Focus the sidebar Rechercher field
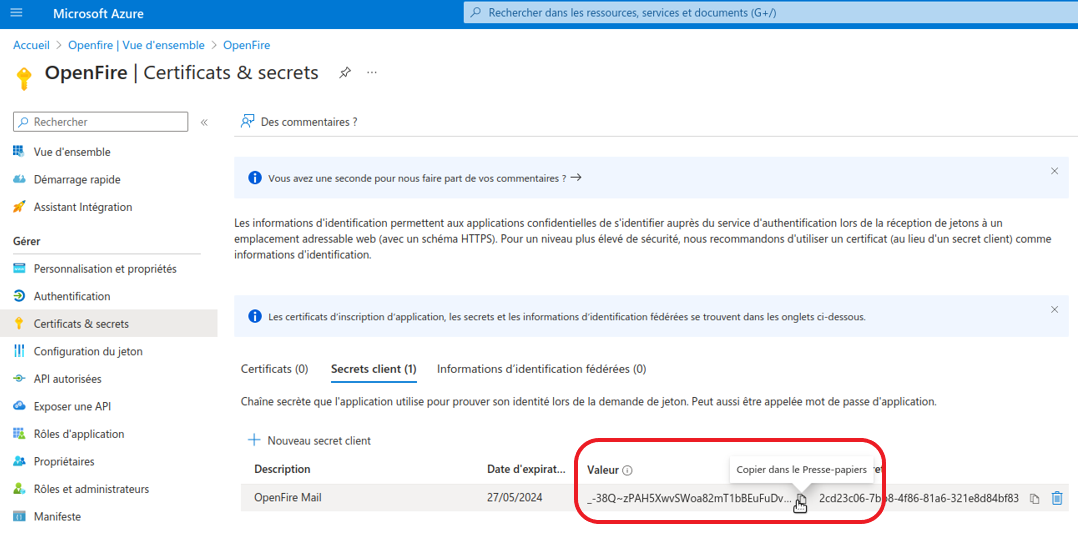The image size is (1078, 535). [100, 122]
